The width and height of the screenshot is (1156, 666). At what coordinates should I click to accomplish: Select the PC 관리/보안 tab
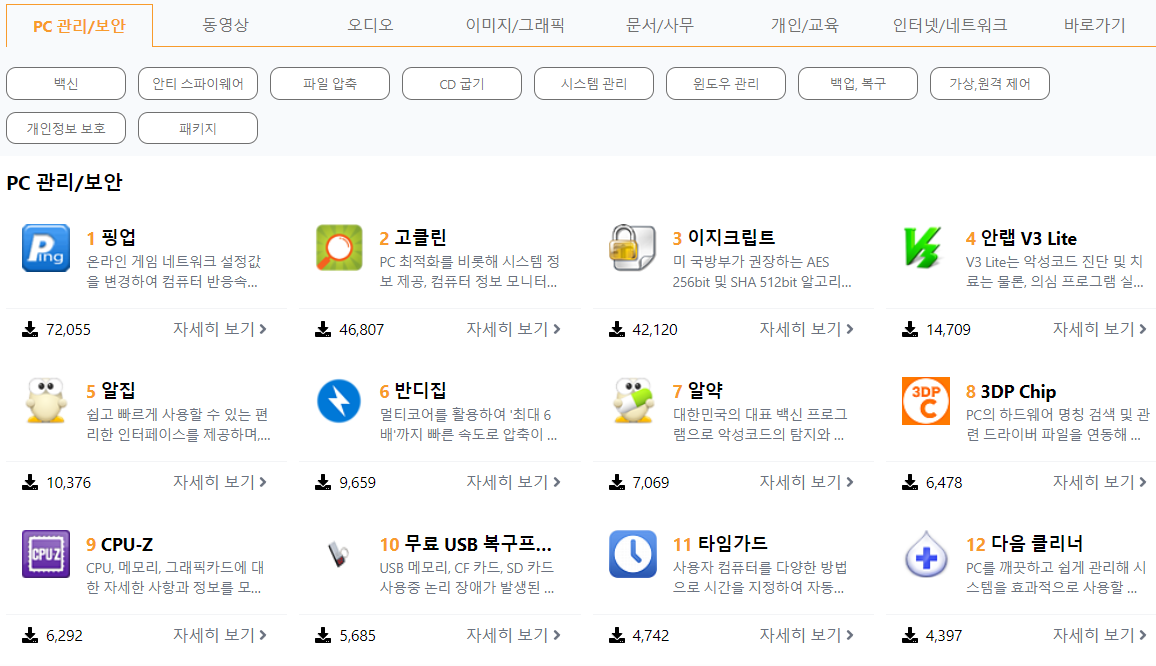point(80,26)
